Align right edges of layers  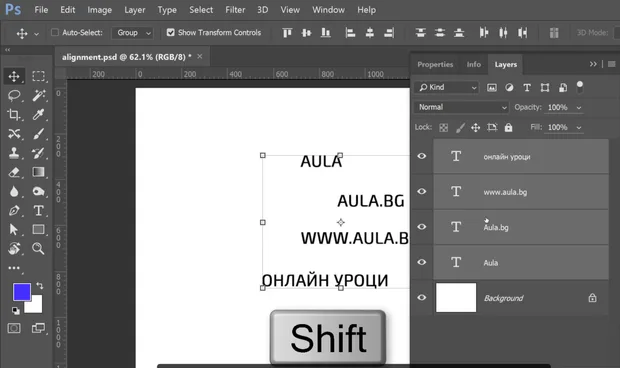click(x=389, y=33)
